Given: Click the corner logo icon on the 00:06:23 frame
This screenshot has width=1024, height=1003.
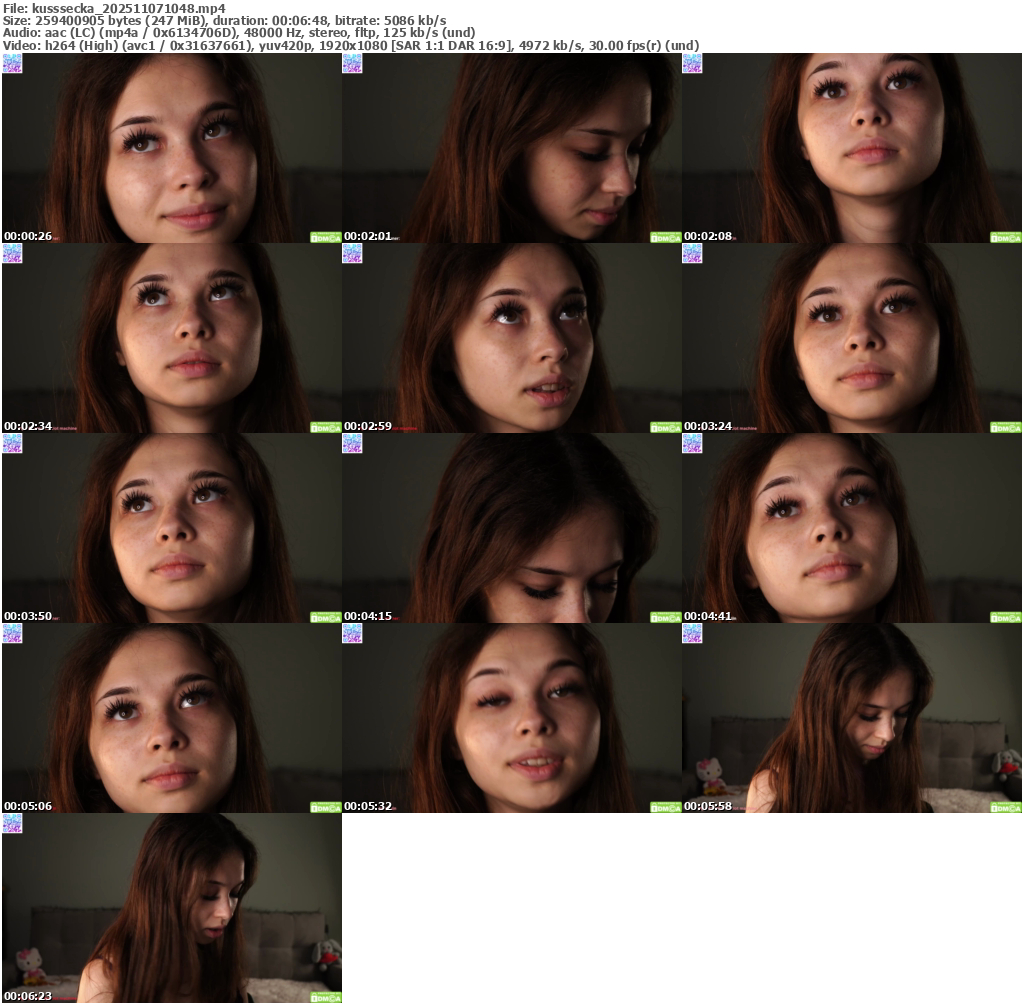Looking at the screenshot, I should tap(12, 823).
